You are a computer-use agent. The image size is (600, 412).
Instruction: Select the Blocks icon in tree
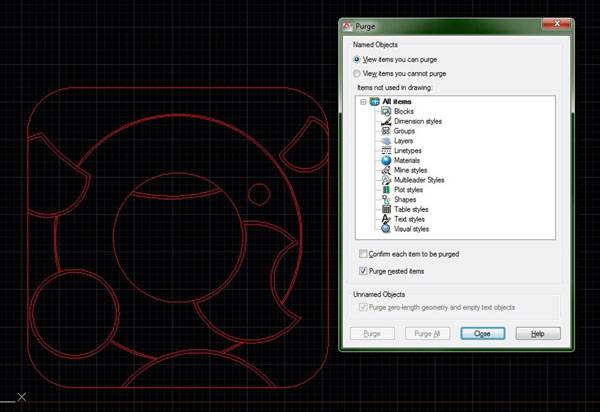[385, 112]
